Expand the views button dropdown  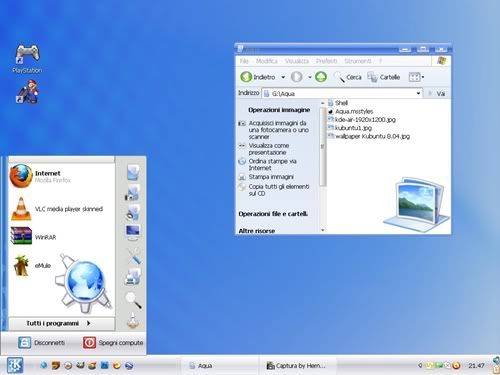(423, 77)
